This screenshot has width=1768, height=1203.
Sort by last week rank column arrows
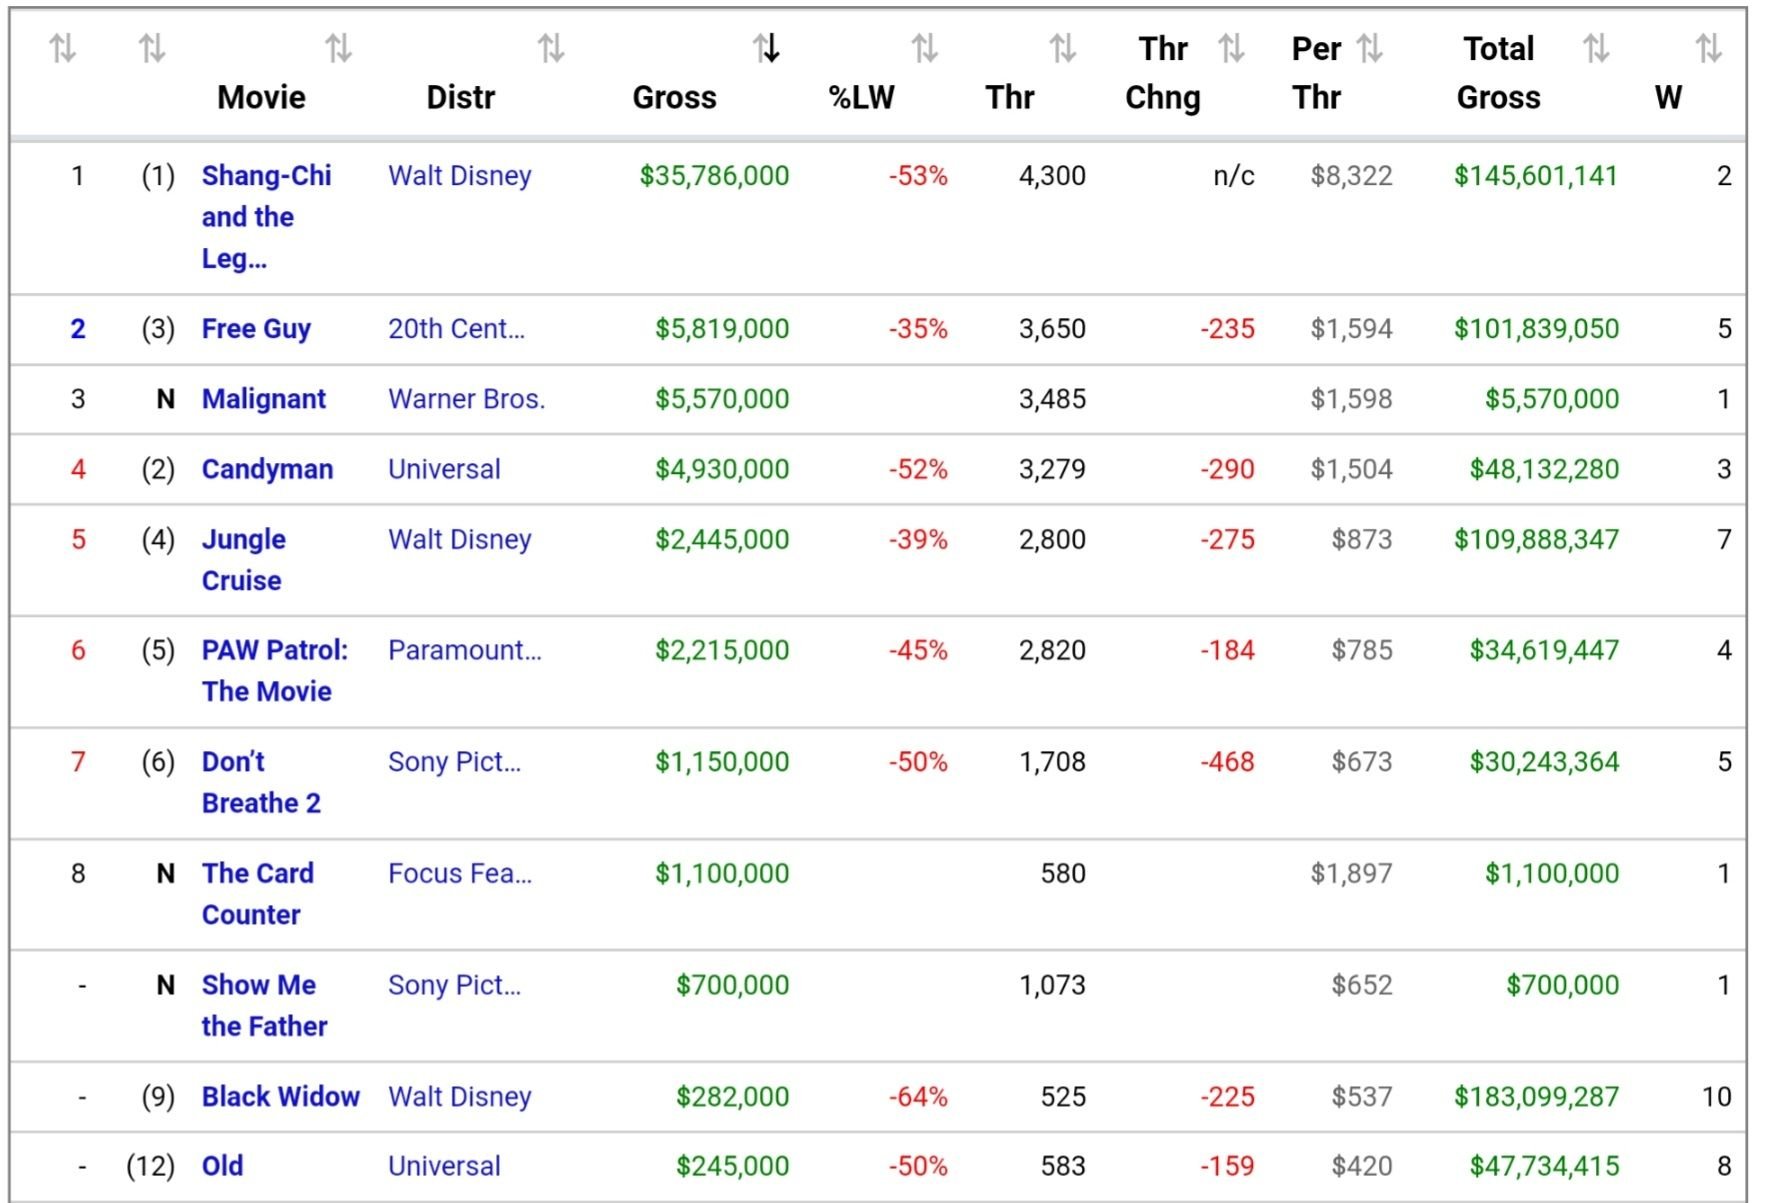point(152,47)
